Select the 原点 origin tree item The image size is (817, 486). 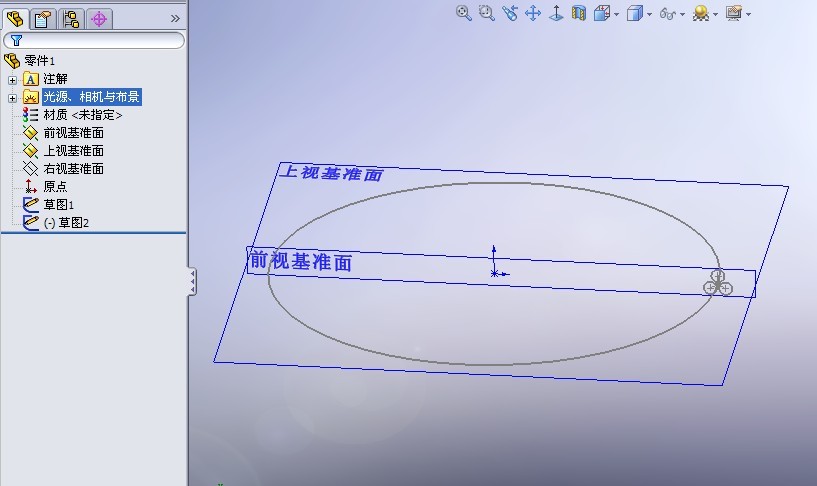point(55,186)
